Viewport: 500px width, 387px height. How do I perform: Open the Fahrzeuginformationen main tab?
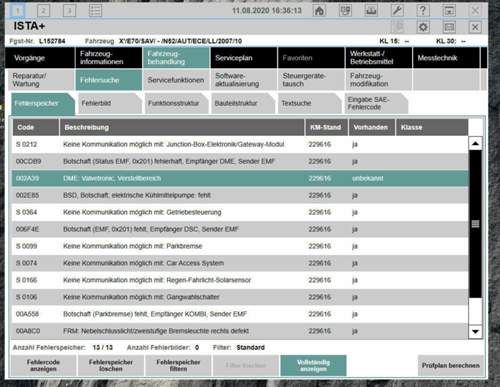point(109,58)
